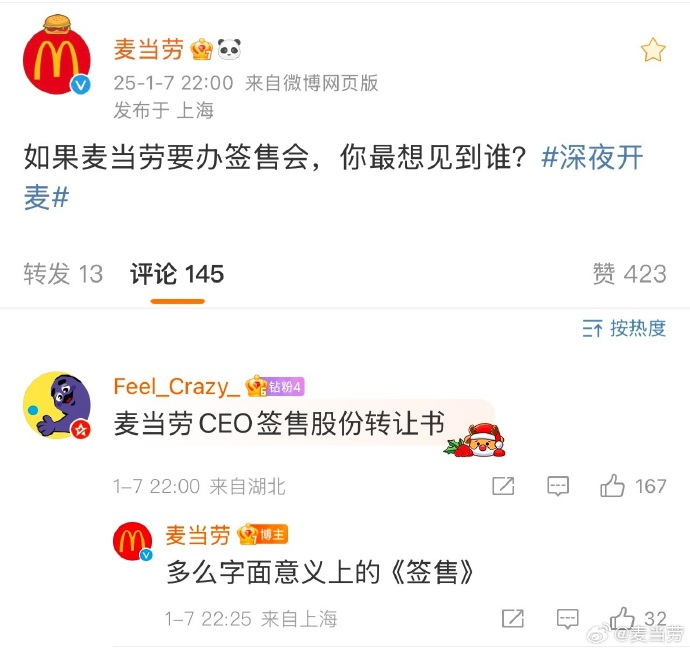Click the 麦当劳 author name at top
The image size is (690, 650).
pyautogui.click(x=149, y=49)
